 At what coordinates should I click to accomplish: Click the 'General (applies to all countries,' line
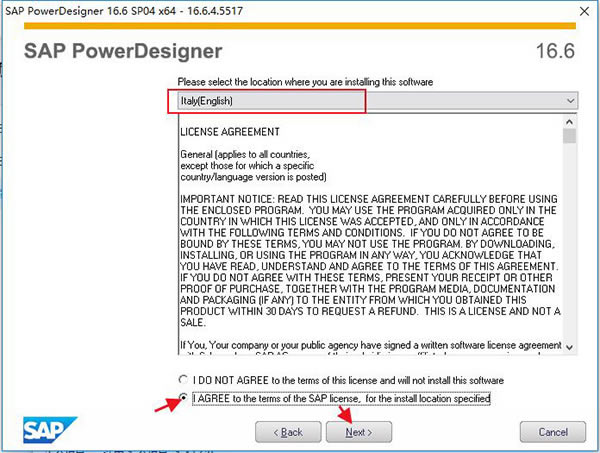(245, 155)
